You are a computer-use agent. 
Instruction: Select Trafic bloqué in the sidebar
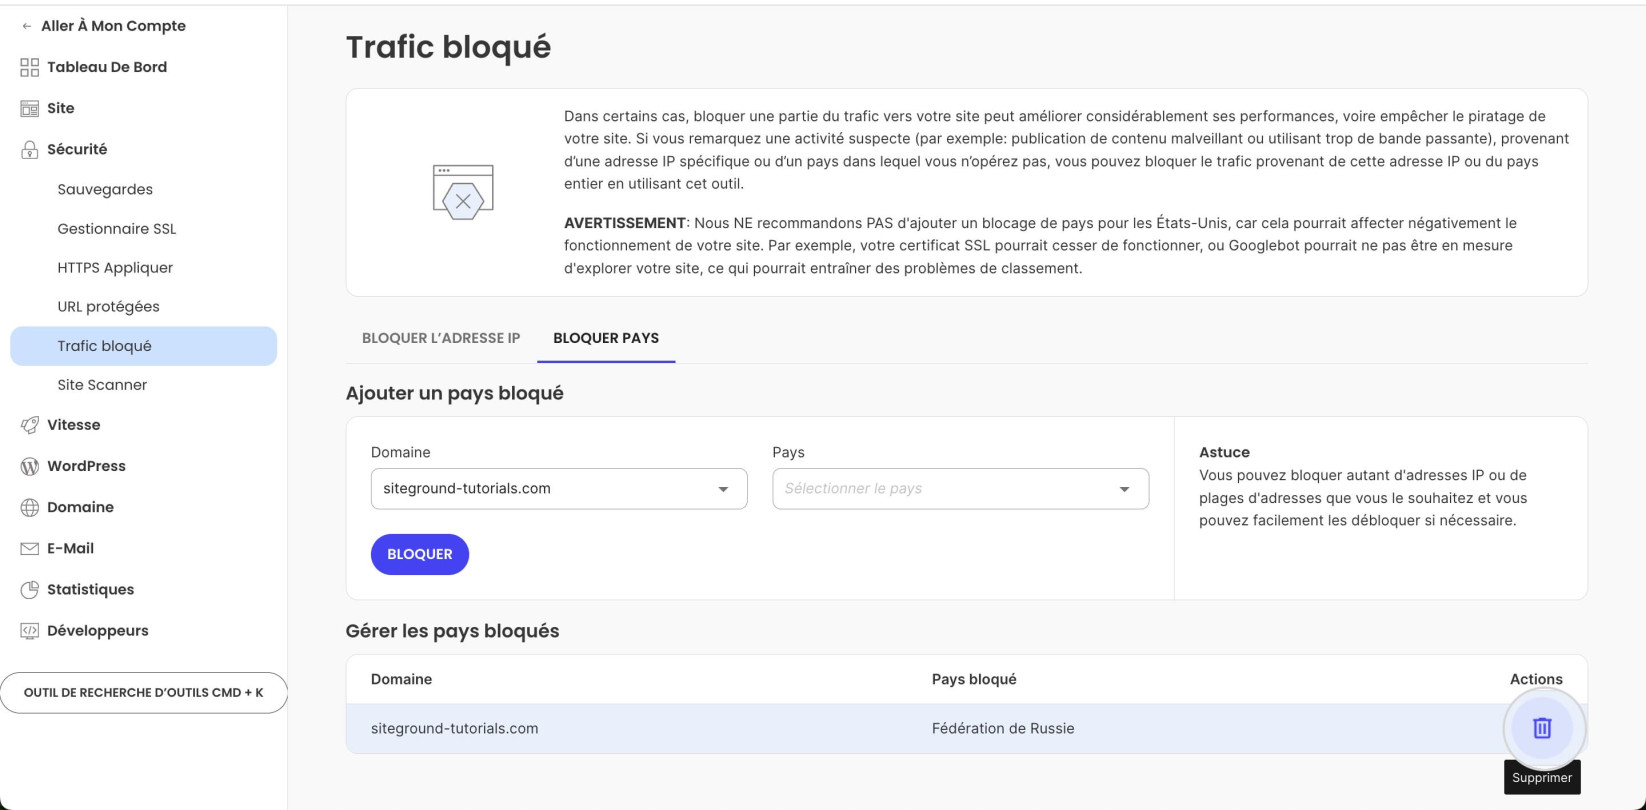pyautogui.click(x=144, y=346)
